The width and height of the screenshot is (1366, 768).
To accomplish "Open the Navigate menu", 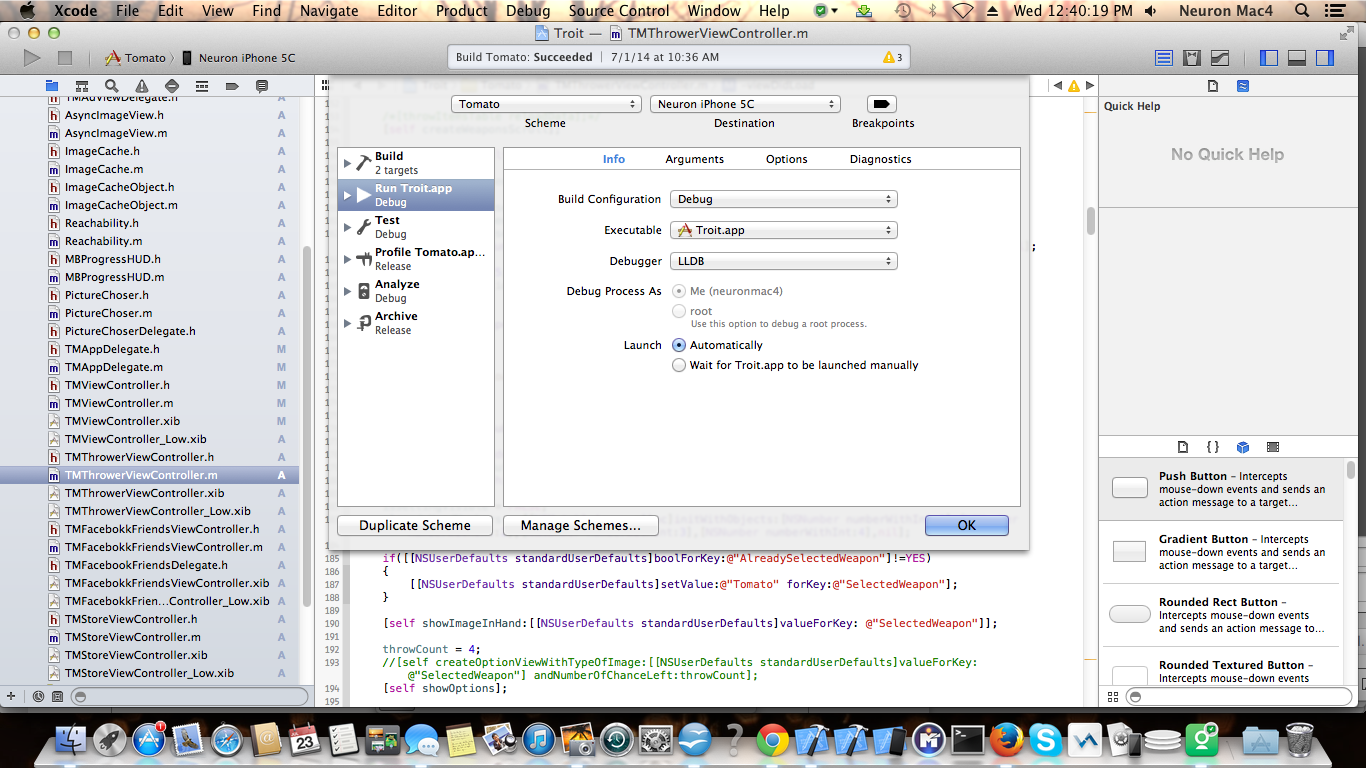I will (x=329, y=11).
